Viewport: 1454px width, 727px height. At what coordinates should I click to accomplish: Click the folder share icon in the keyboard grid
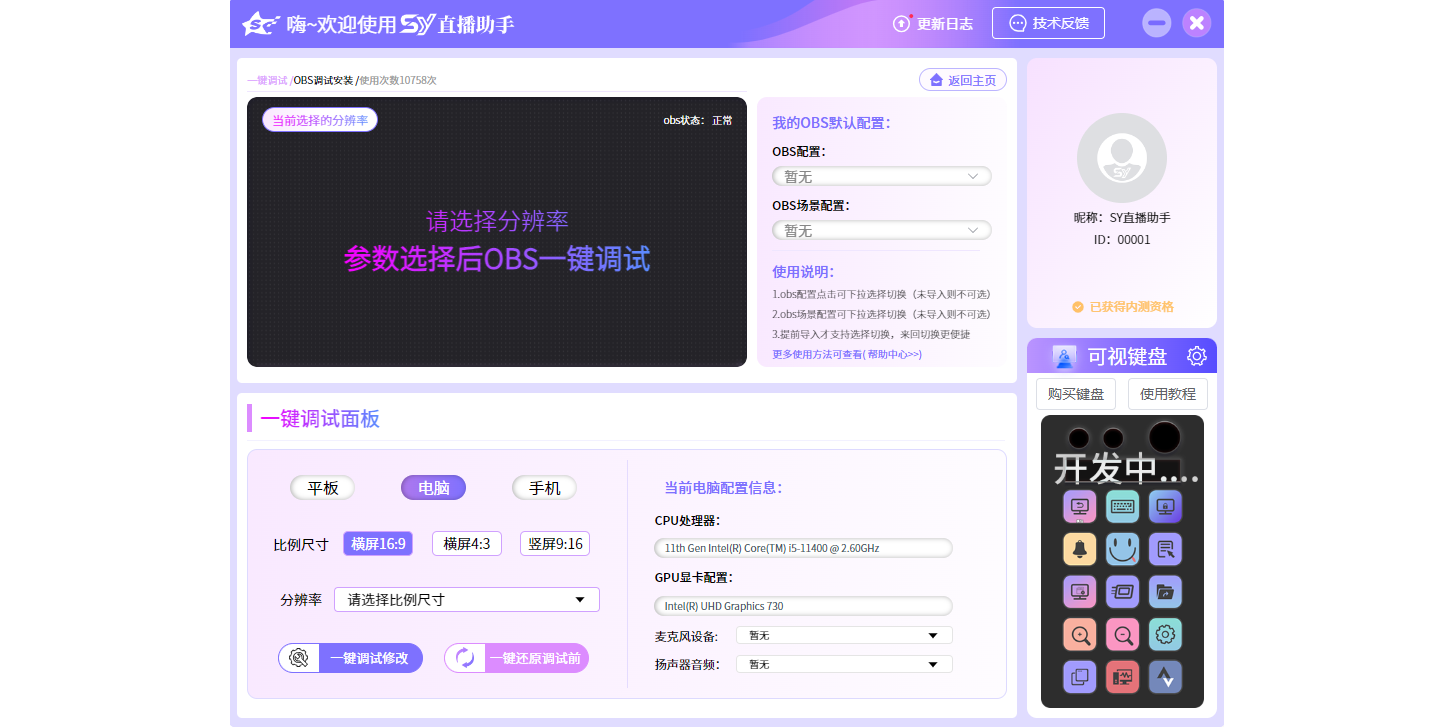1165,591
